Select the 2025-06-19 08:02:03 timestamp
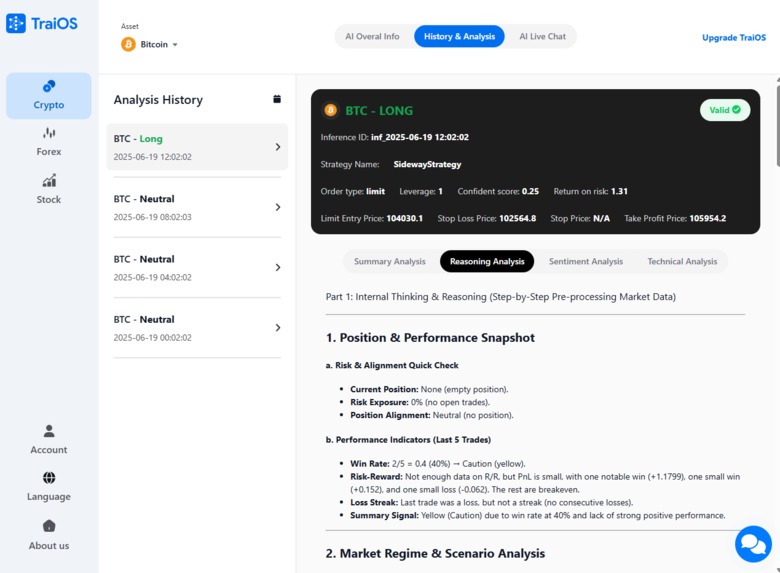The height and width of the screenshot is (573, 780). (x=152, y=217)
